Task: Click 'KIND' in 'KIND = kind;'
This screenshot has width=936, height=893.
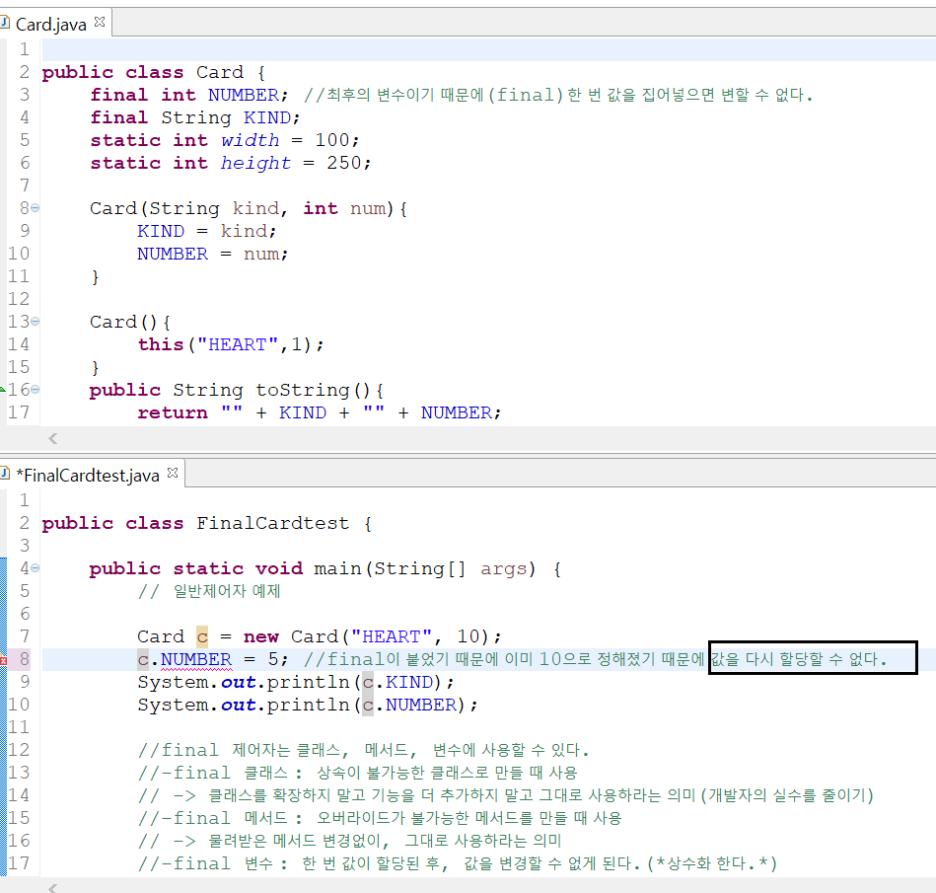Action: point(161,231)
